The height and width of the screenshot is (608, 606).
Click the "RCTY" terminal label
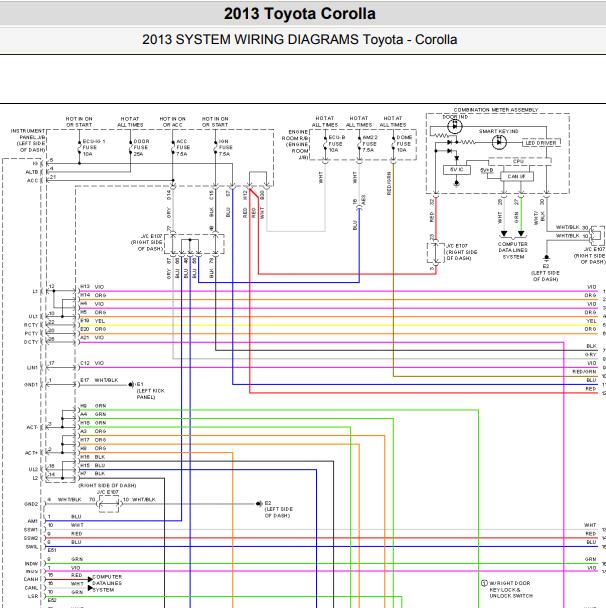[x=31, y=325]
